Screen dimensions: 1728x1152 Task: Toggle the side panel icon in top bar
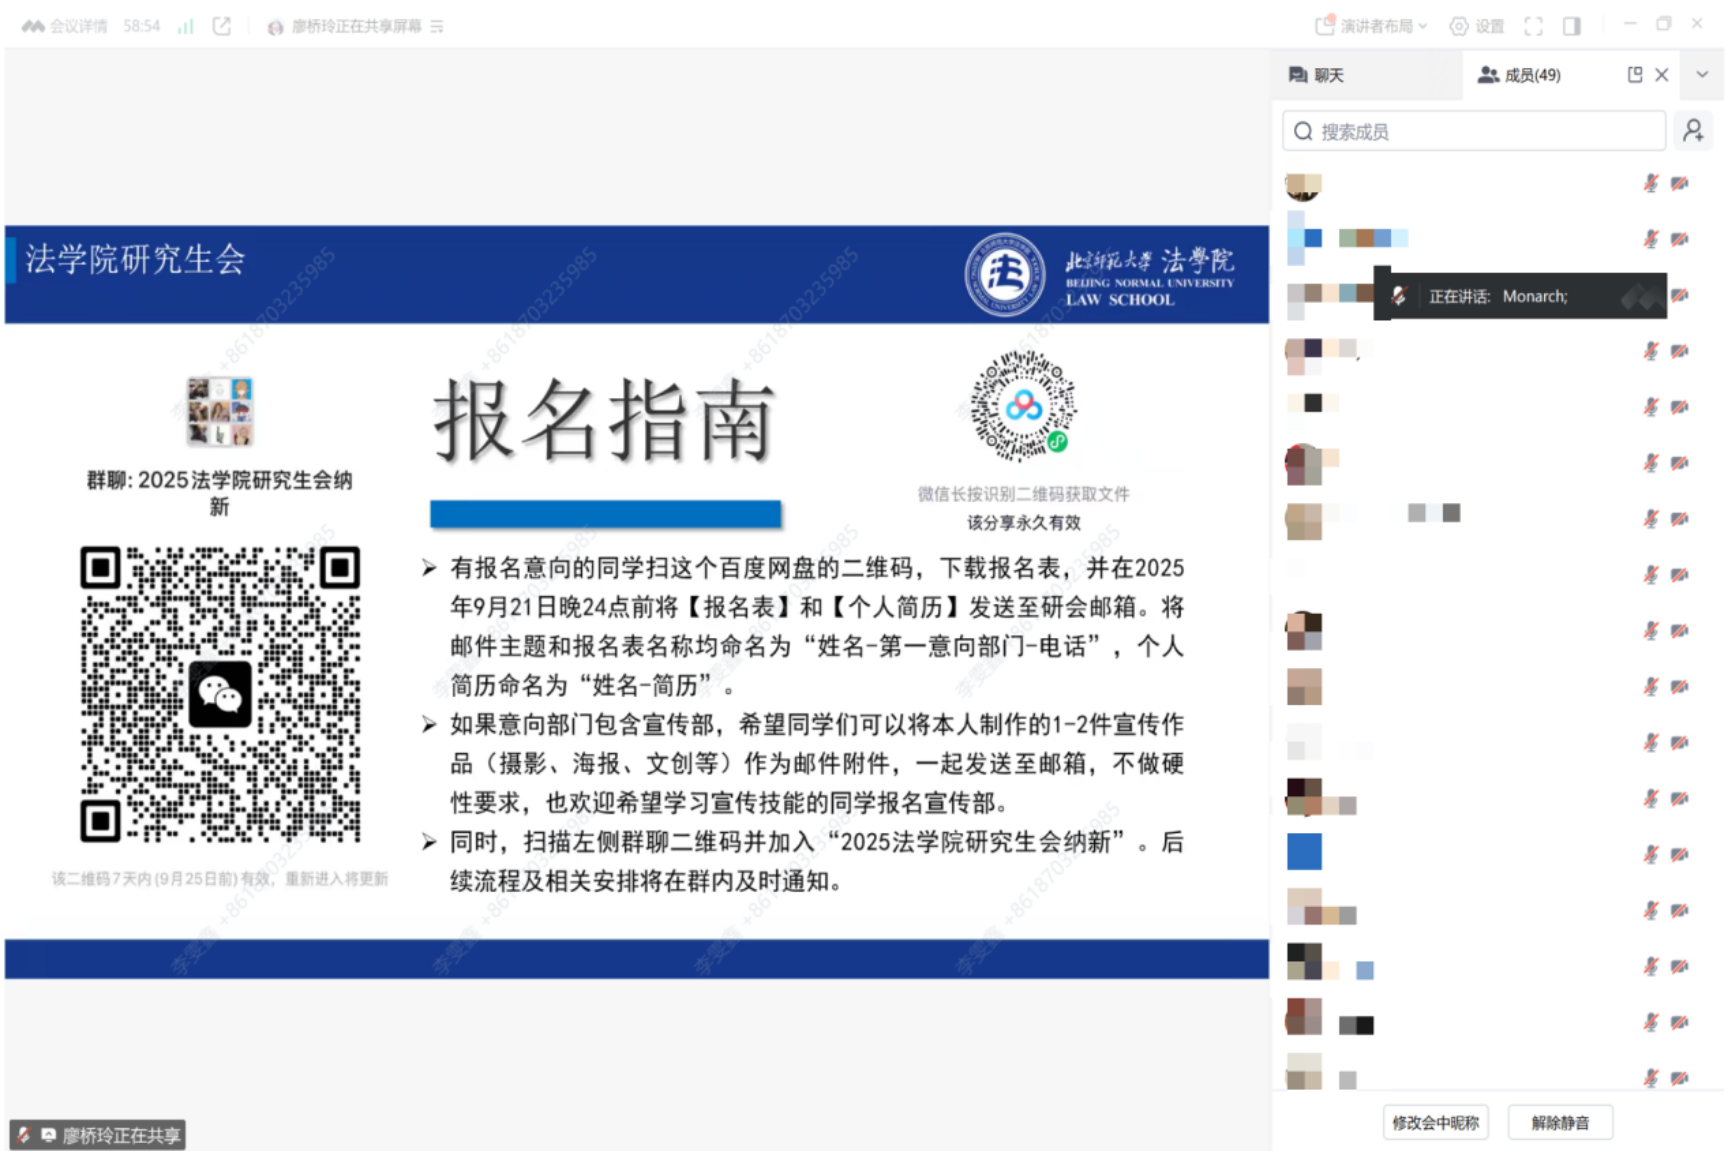pyautogui.click(x=1572, y=26)
